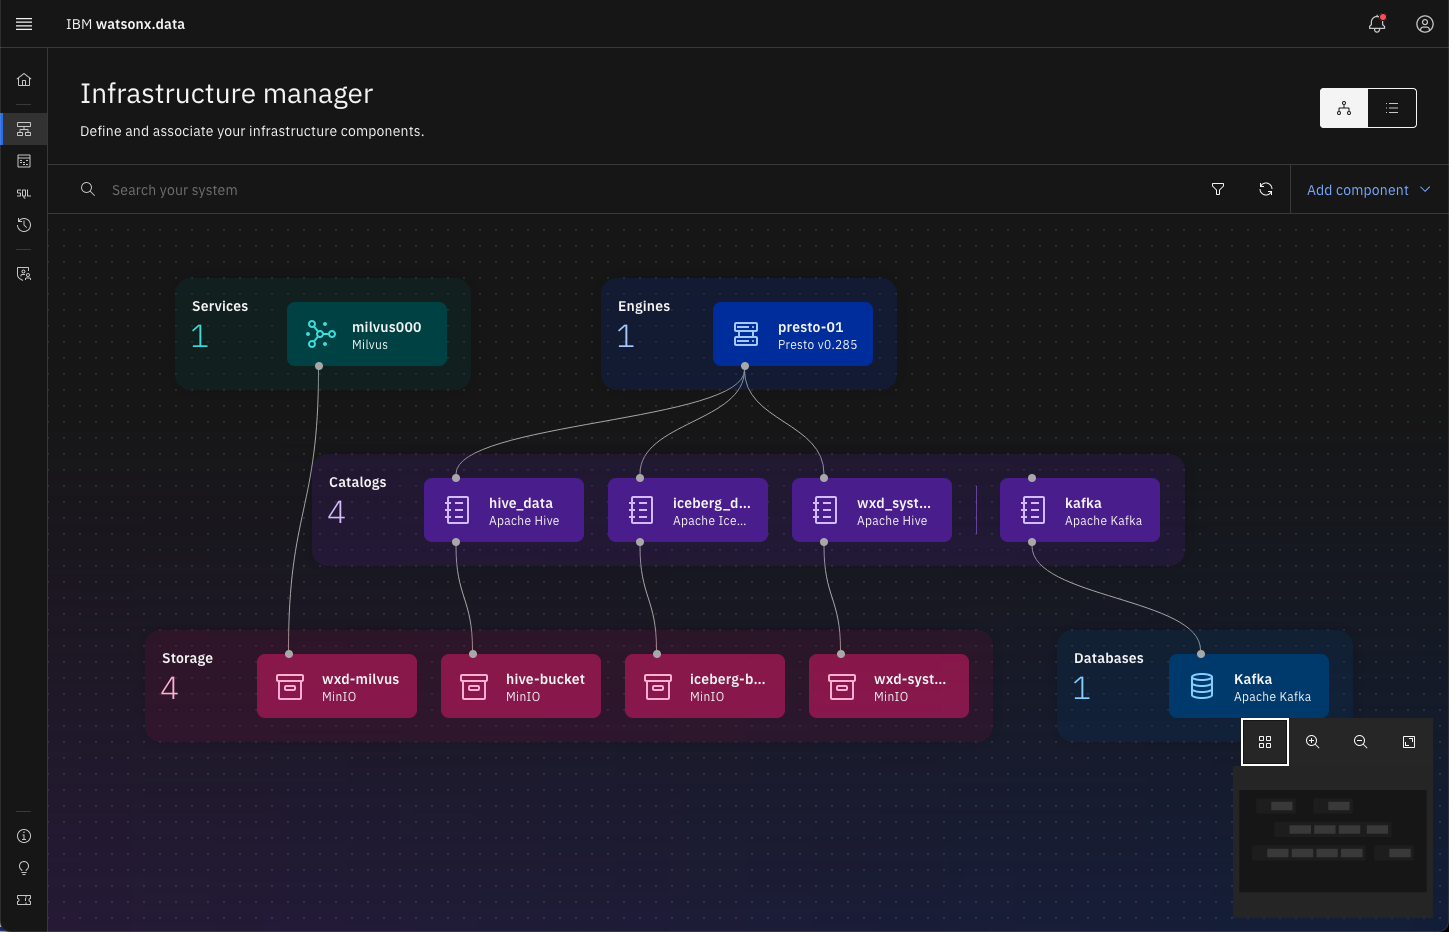Select the iceberg_d... catalog node

click(688, 510)
